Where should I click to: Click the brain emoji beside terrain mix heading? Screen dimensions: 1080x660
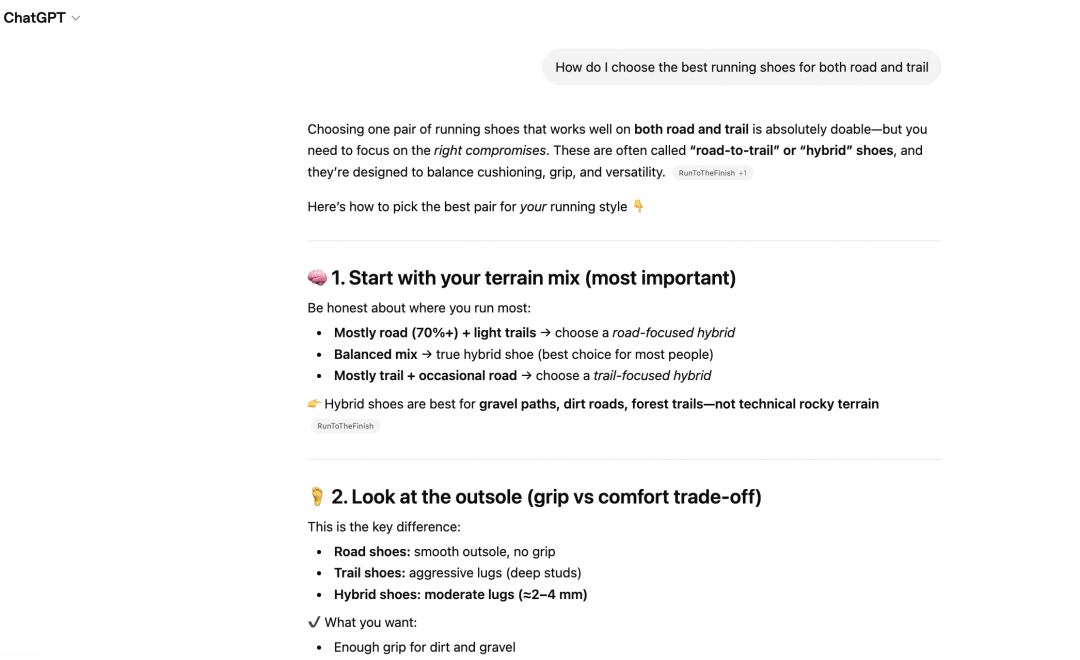pos(317,278)
